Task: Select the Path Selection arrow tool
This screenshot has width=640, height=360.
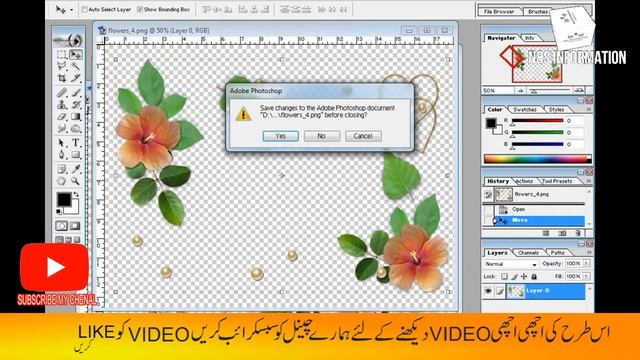Action: coord(62,143)
